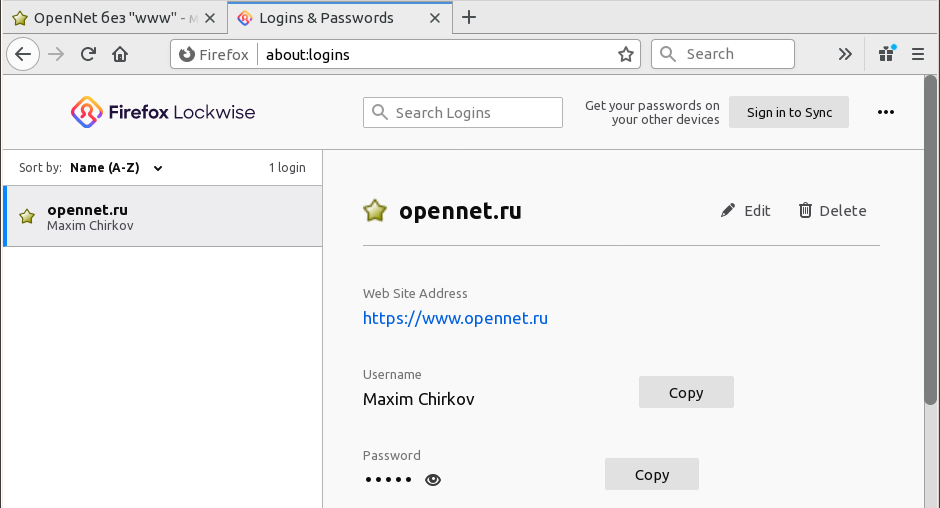The width and height of the screenshot is (940, 508).
Task: Open the extensions toolbar icon
Action: (886, 54)
